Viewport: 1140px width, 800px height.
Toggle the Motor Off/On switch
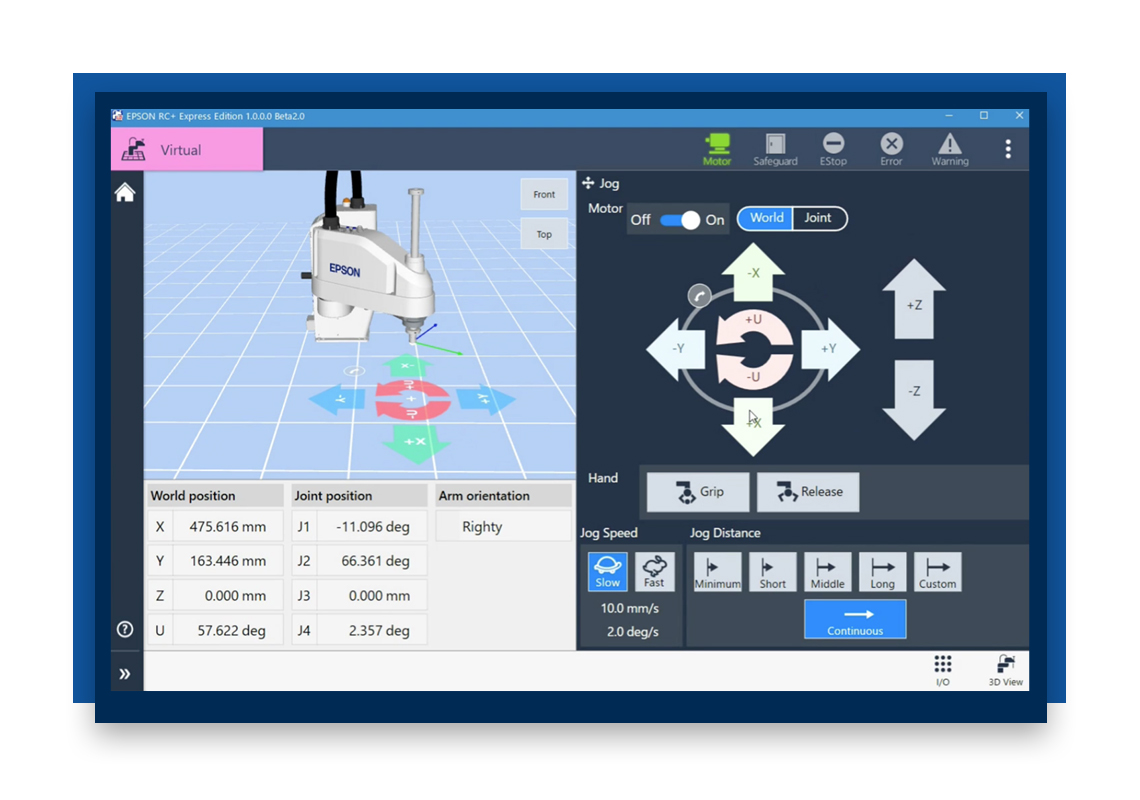click(679, 220)
